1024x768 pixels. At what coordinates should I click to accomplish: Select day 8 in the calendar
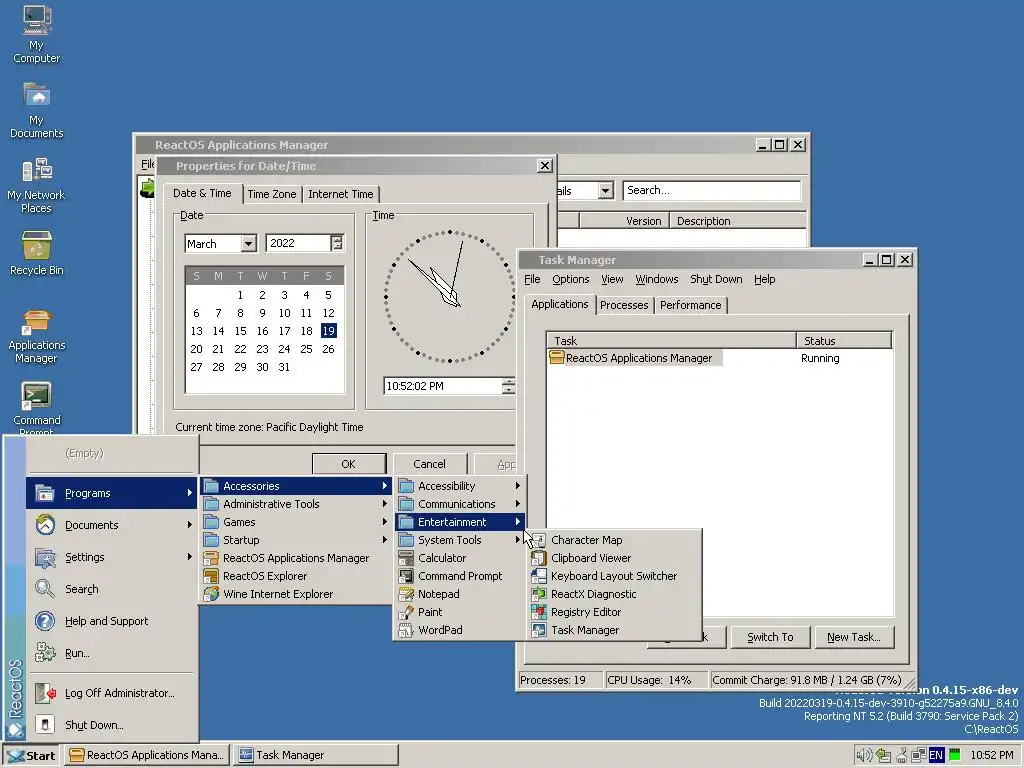(x=240, y=313)
